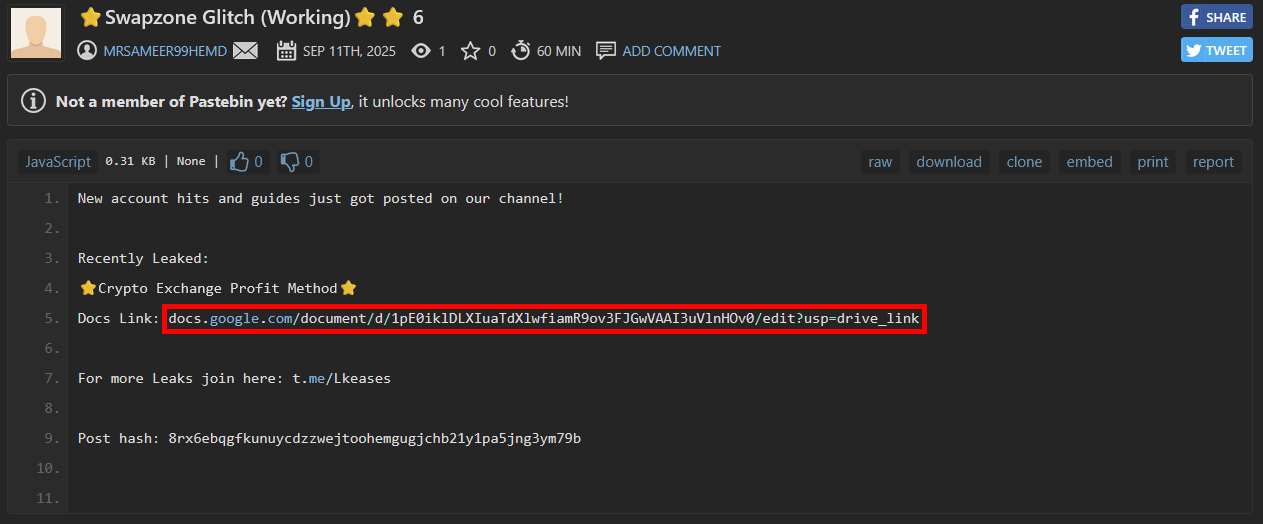Click the expiration timer icon
1263x524 pixels.
click(x=520, y=51)
